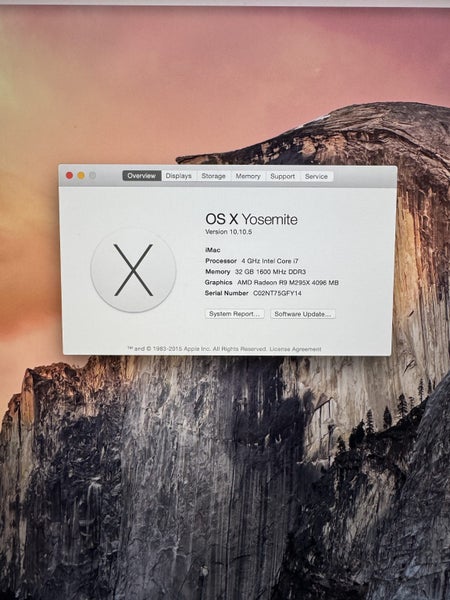Click the OS X Yosemite logo
The height and width of the screenshot is (600, 450).
click(x=133, y=270)
